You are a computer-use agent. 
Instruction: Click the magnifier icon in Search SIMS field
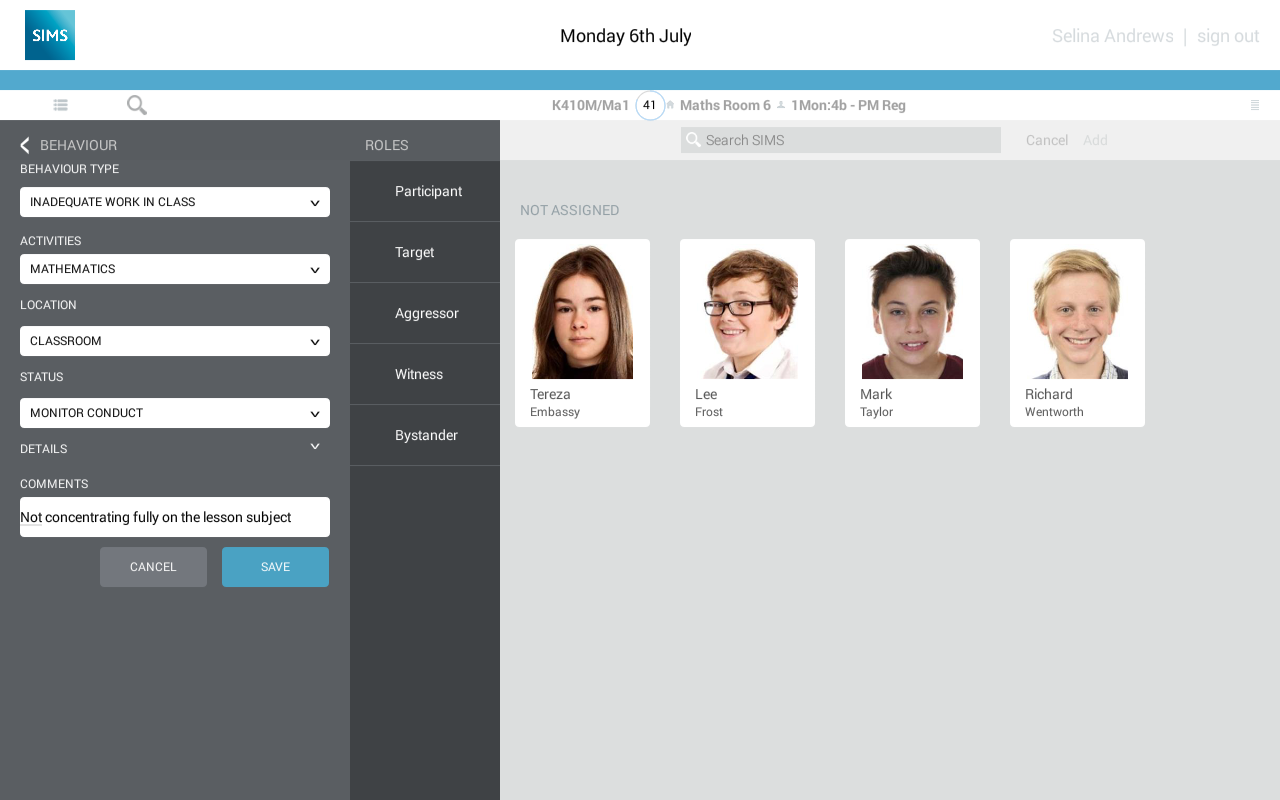point(693,140)
